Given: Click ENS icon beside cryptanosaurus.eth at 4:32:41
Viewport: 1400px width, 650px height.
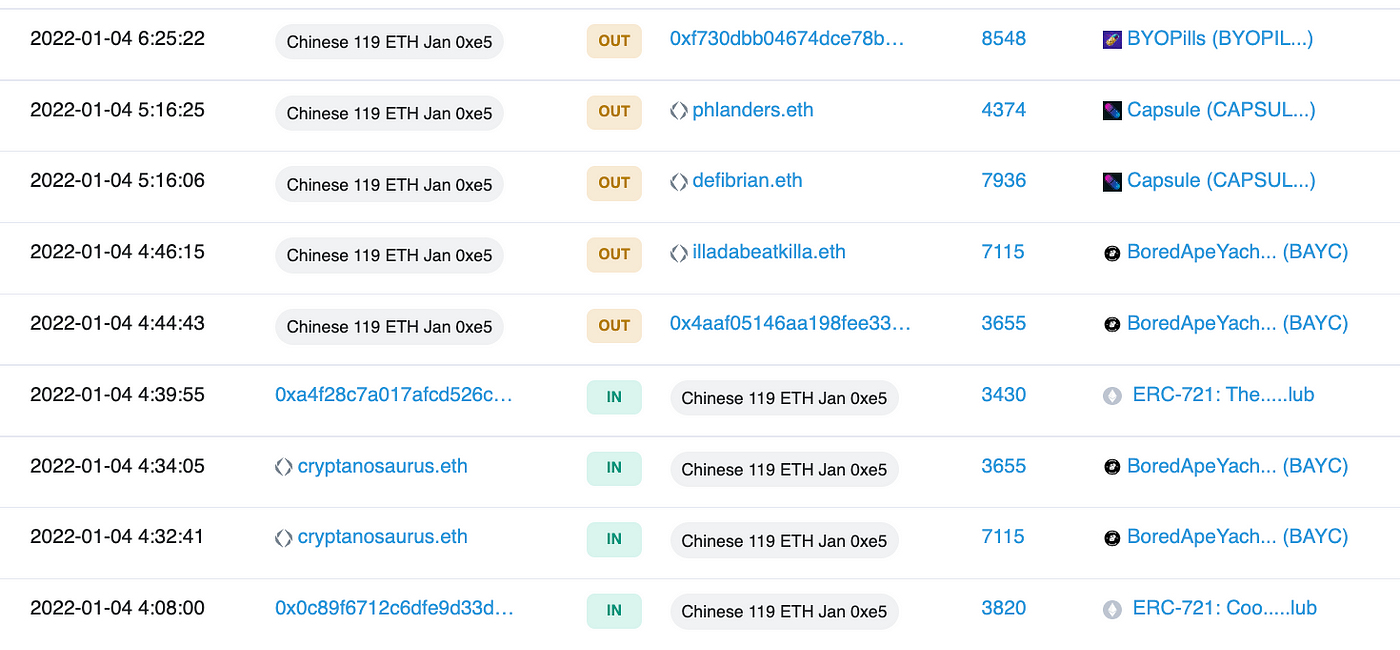Looking at the screenshot, I should coord(284,538).
